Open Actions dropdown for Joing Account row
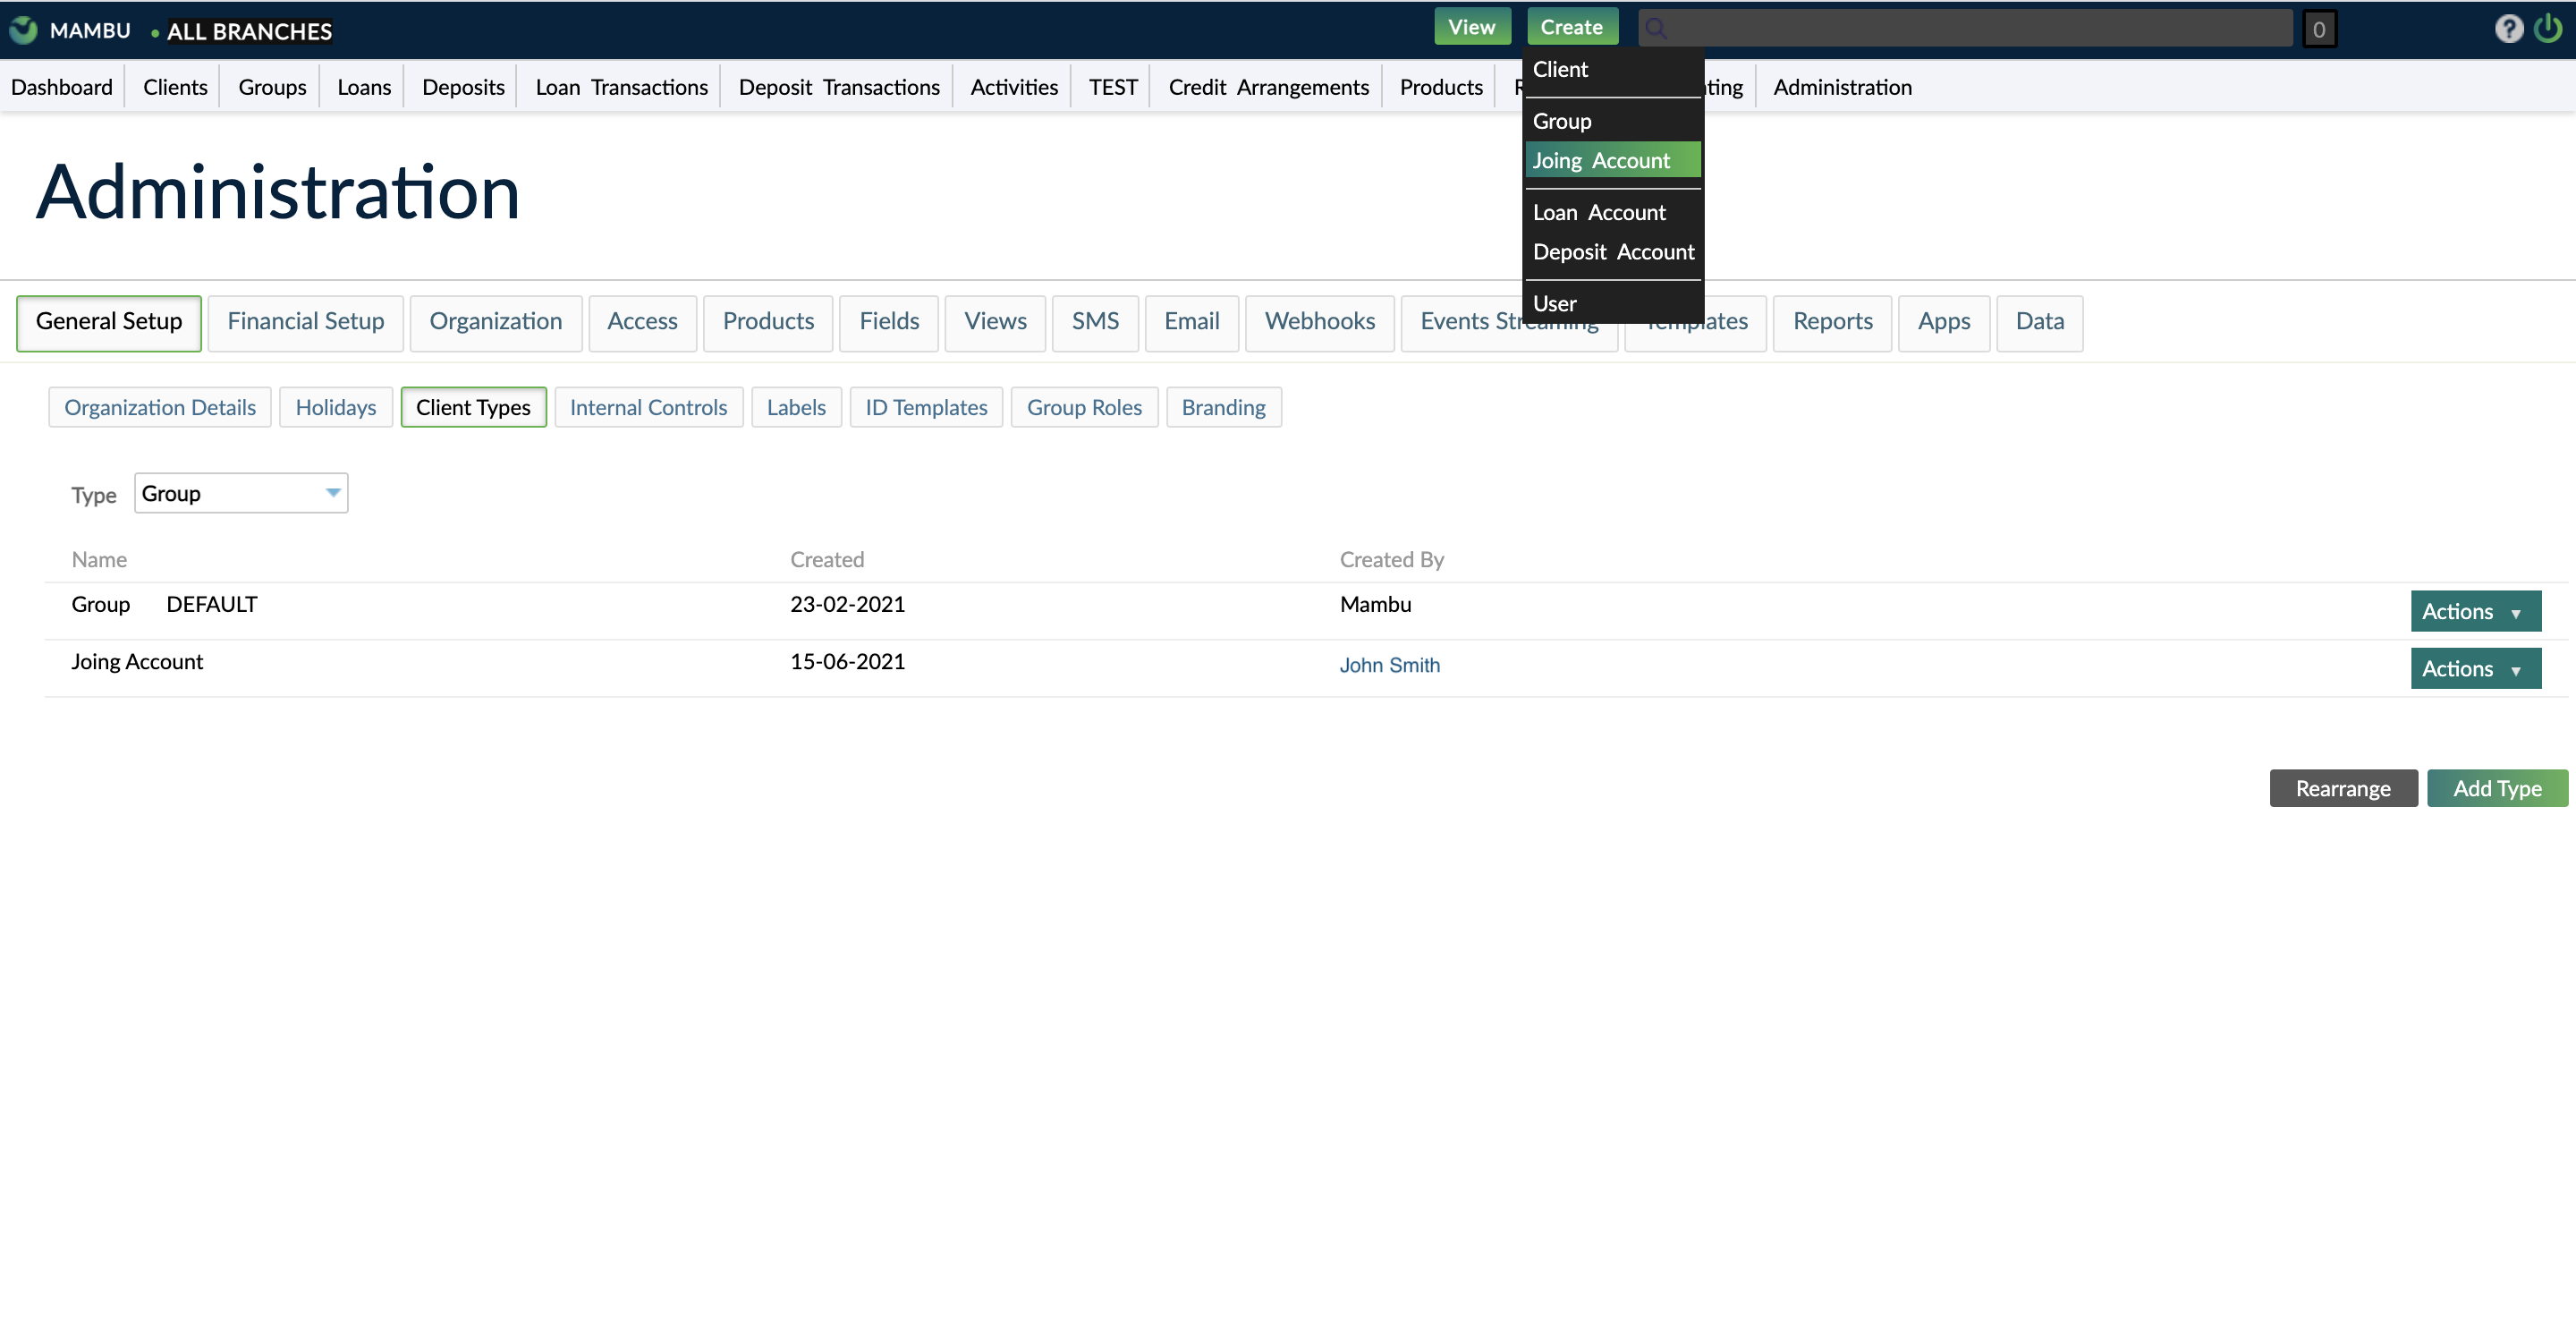This screenshot has height=1342, width=2576. coord(2475,668)
